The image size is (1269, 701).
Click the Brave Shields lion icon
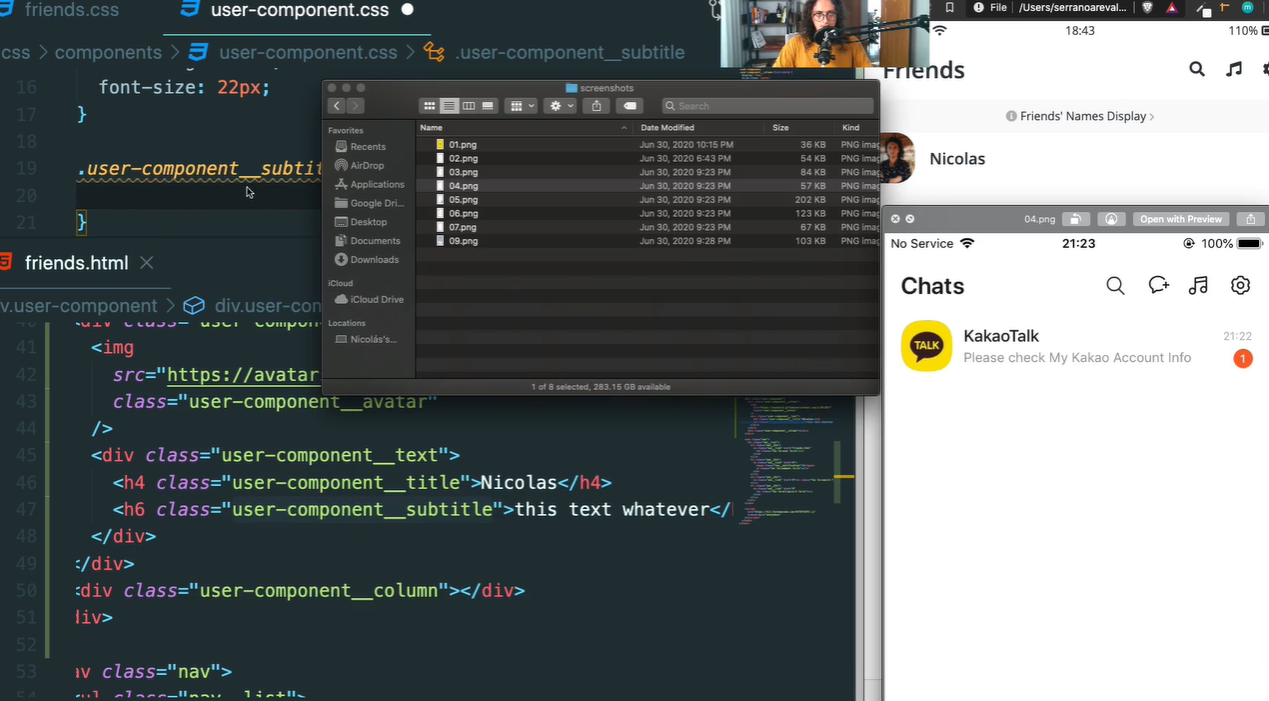pyautogui.click(x=1148, y=8)
